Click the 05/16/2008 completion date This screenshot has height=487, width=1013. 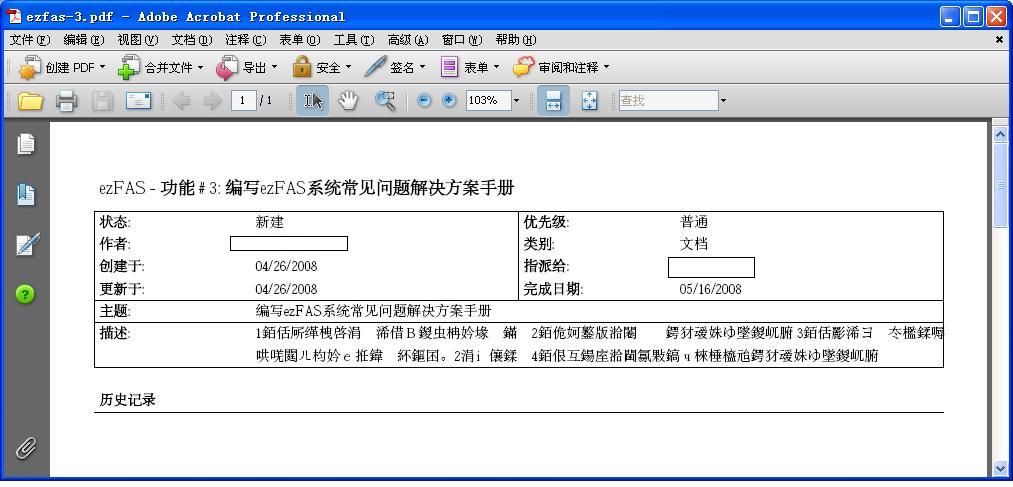click(711, 289)
